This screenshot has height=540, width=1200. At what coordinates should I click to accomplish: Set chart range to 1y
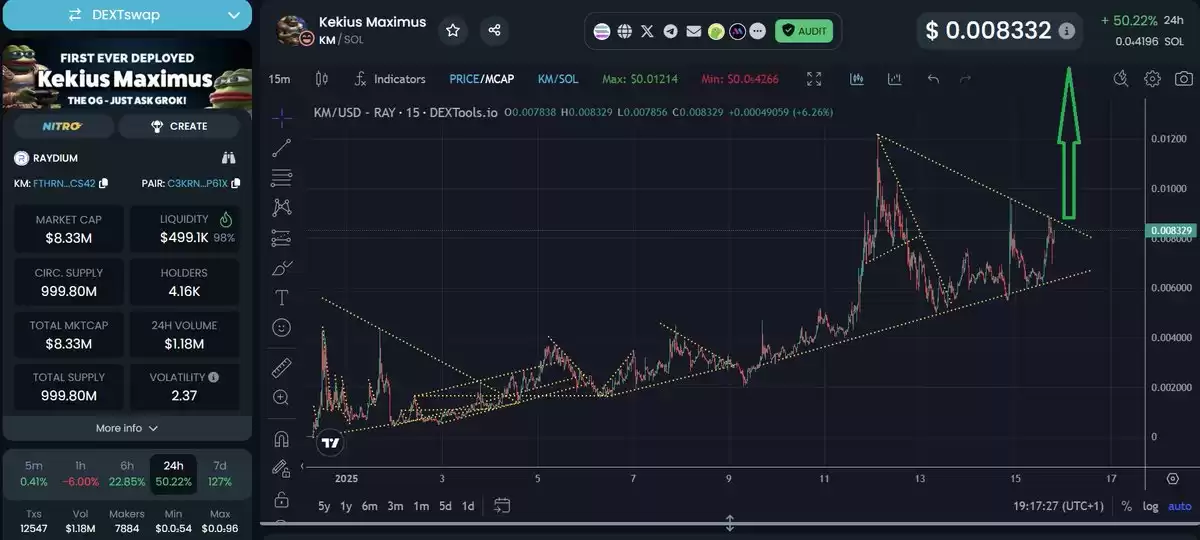pyautogui.click(x=346, y=506)
